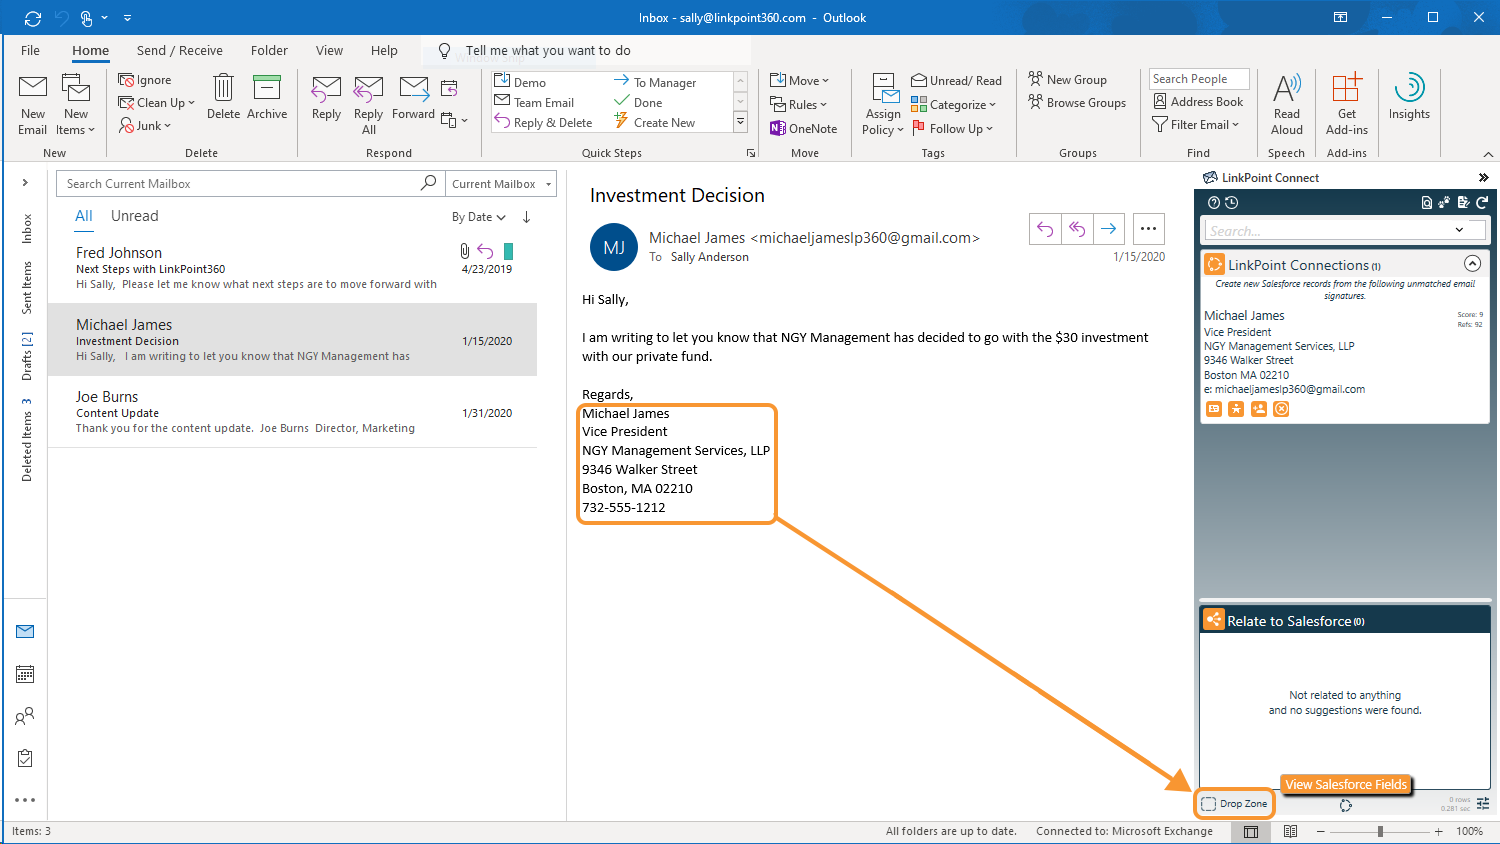Image resolution: width=1500 pixels, height=844 pixels.
Task: Expand the folder pane
Action: coord(25,183)
